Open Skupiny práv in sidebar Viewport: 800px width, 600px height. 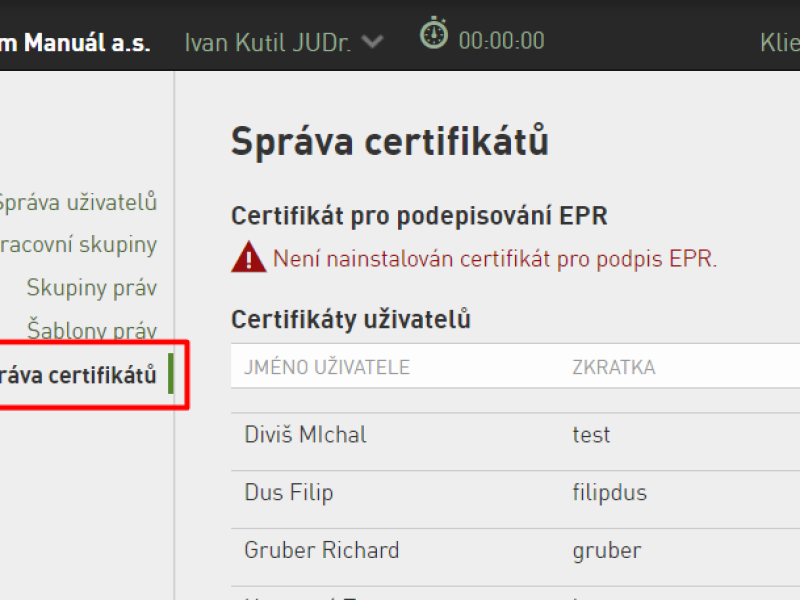[92, 288]
